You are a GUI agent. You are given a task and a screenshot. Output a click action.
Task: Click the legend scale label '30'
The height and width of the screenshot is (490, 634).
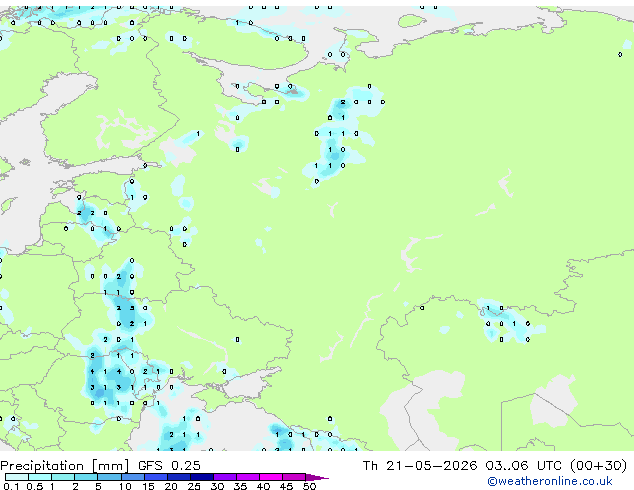(217, 486)
